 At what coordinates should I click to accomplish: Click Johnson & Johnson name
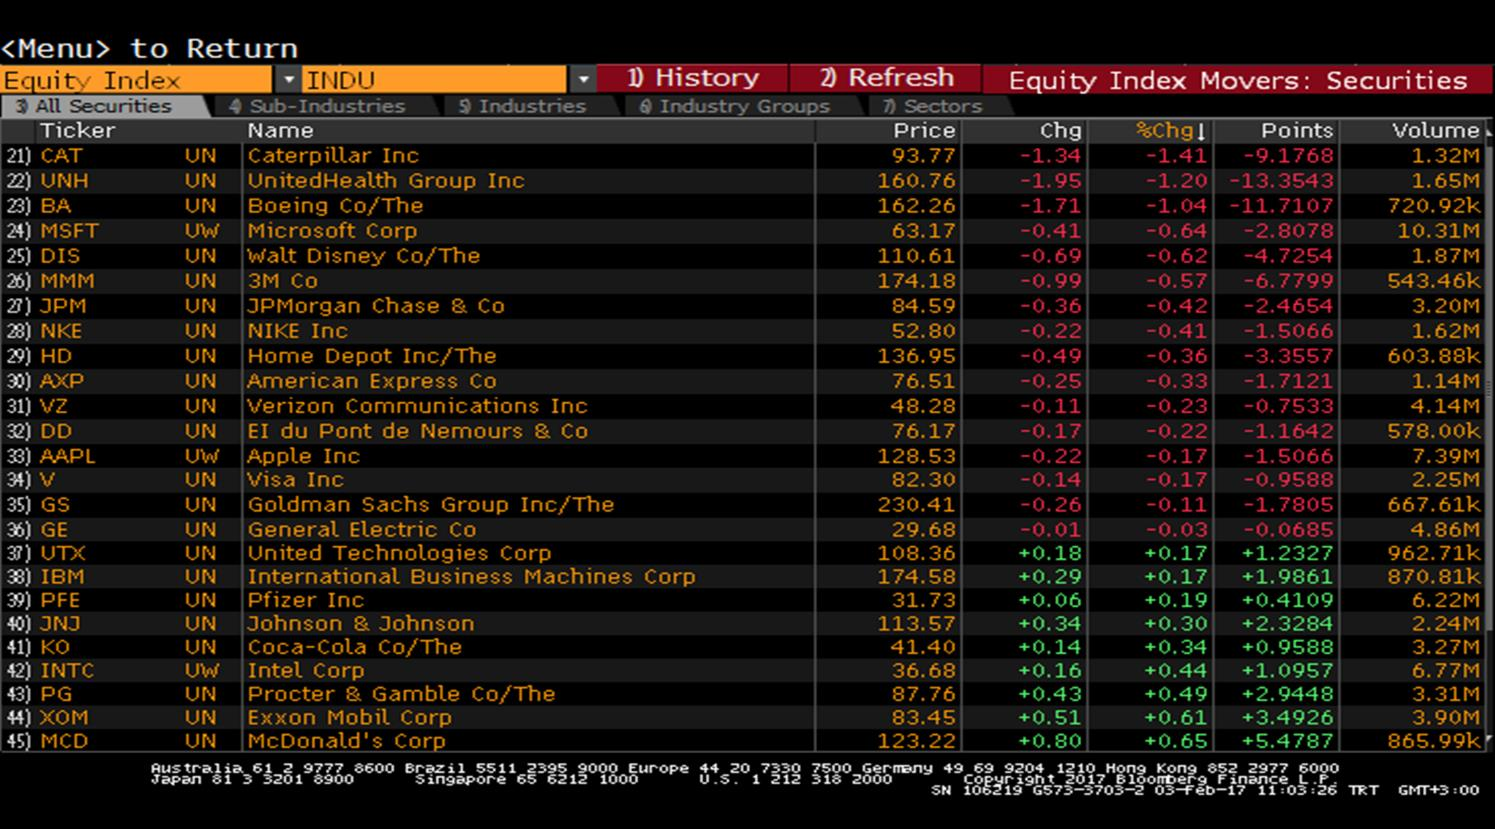click(x=361, y=624)
